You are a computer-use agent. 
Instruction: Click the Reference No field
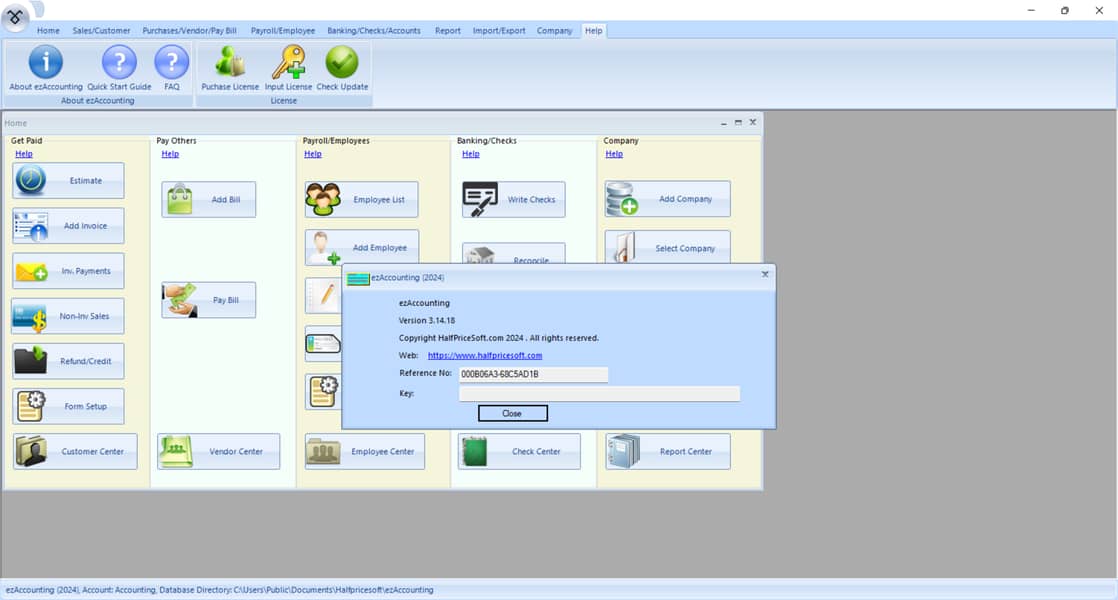533,374
